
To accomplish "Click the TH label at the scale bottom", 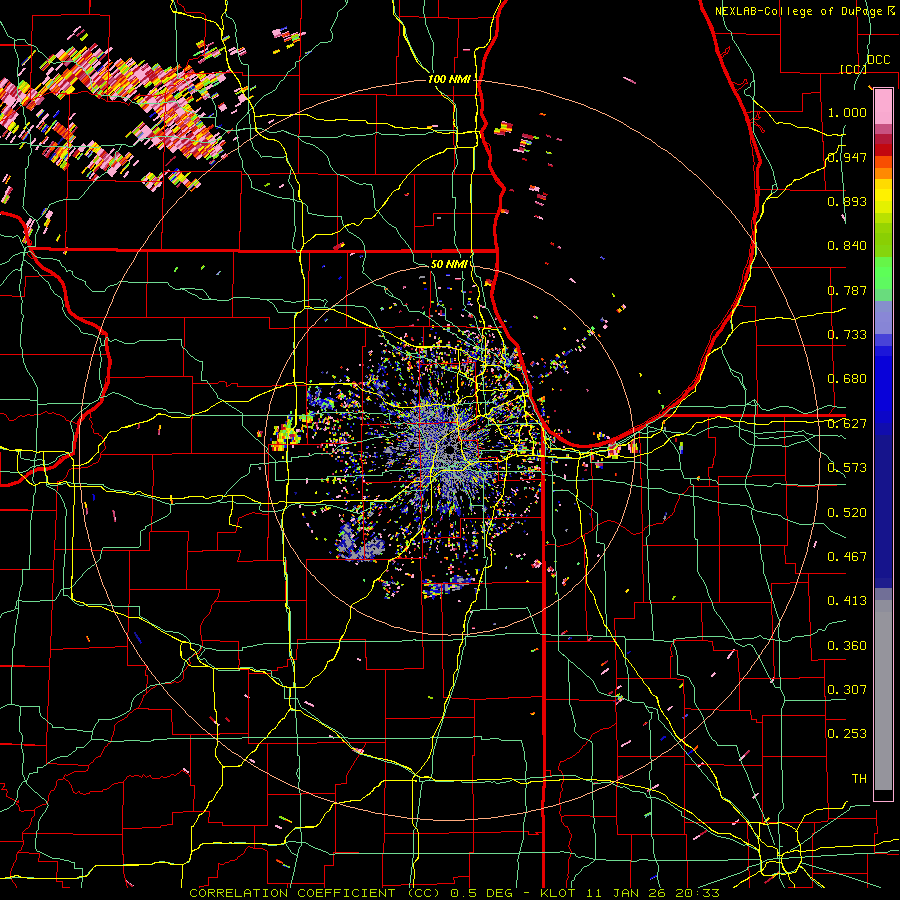I will click(x=859, y=779).
